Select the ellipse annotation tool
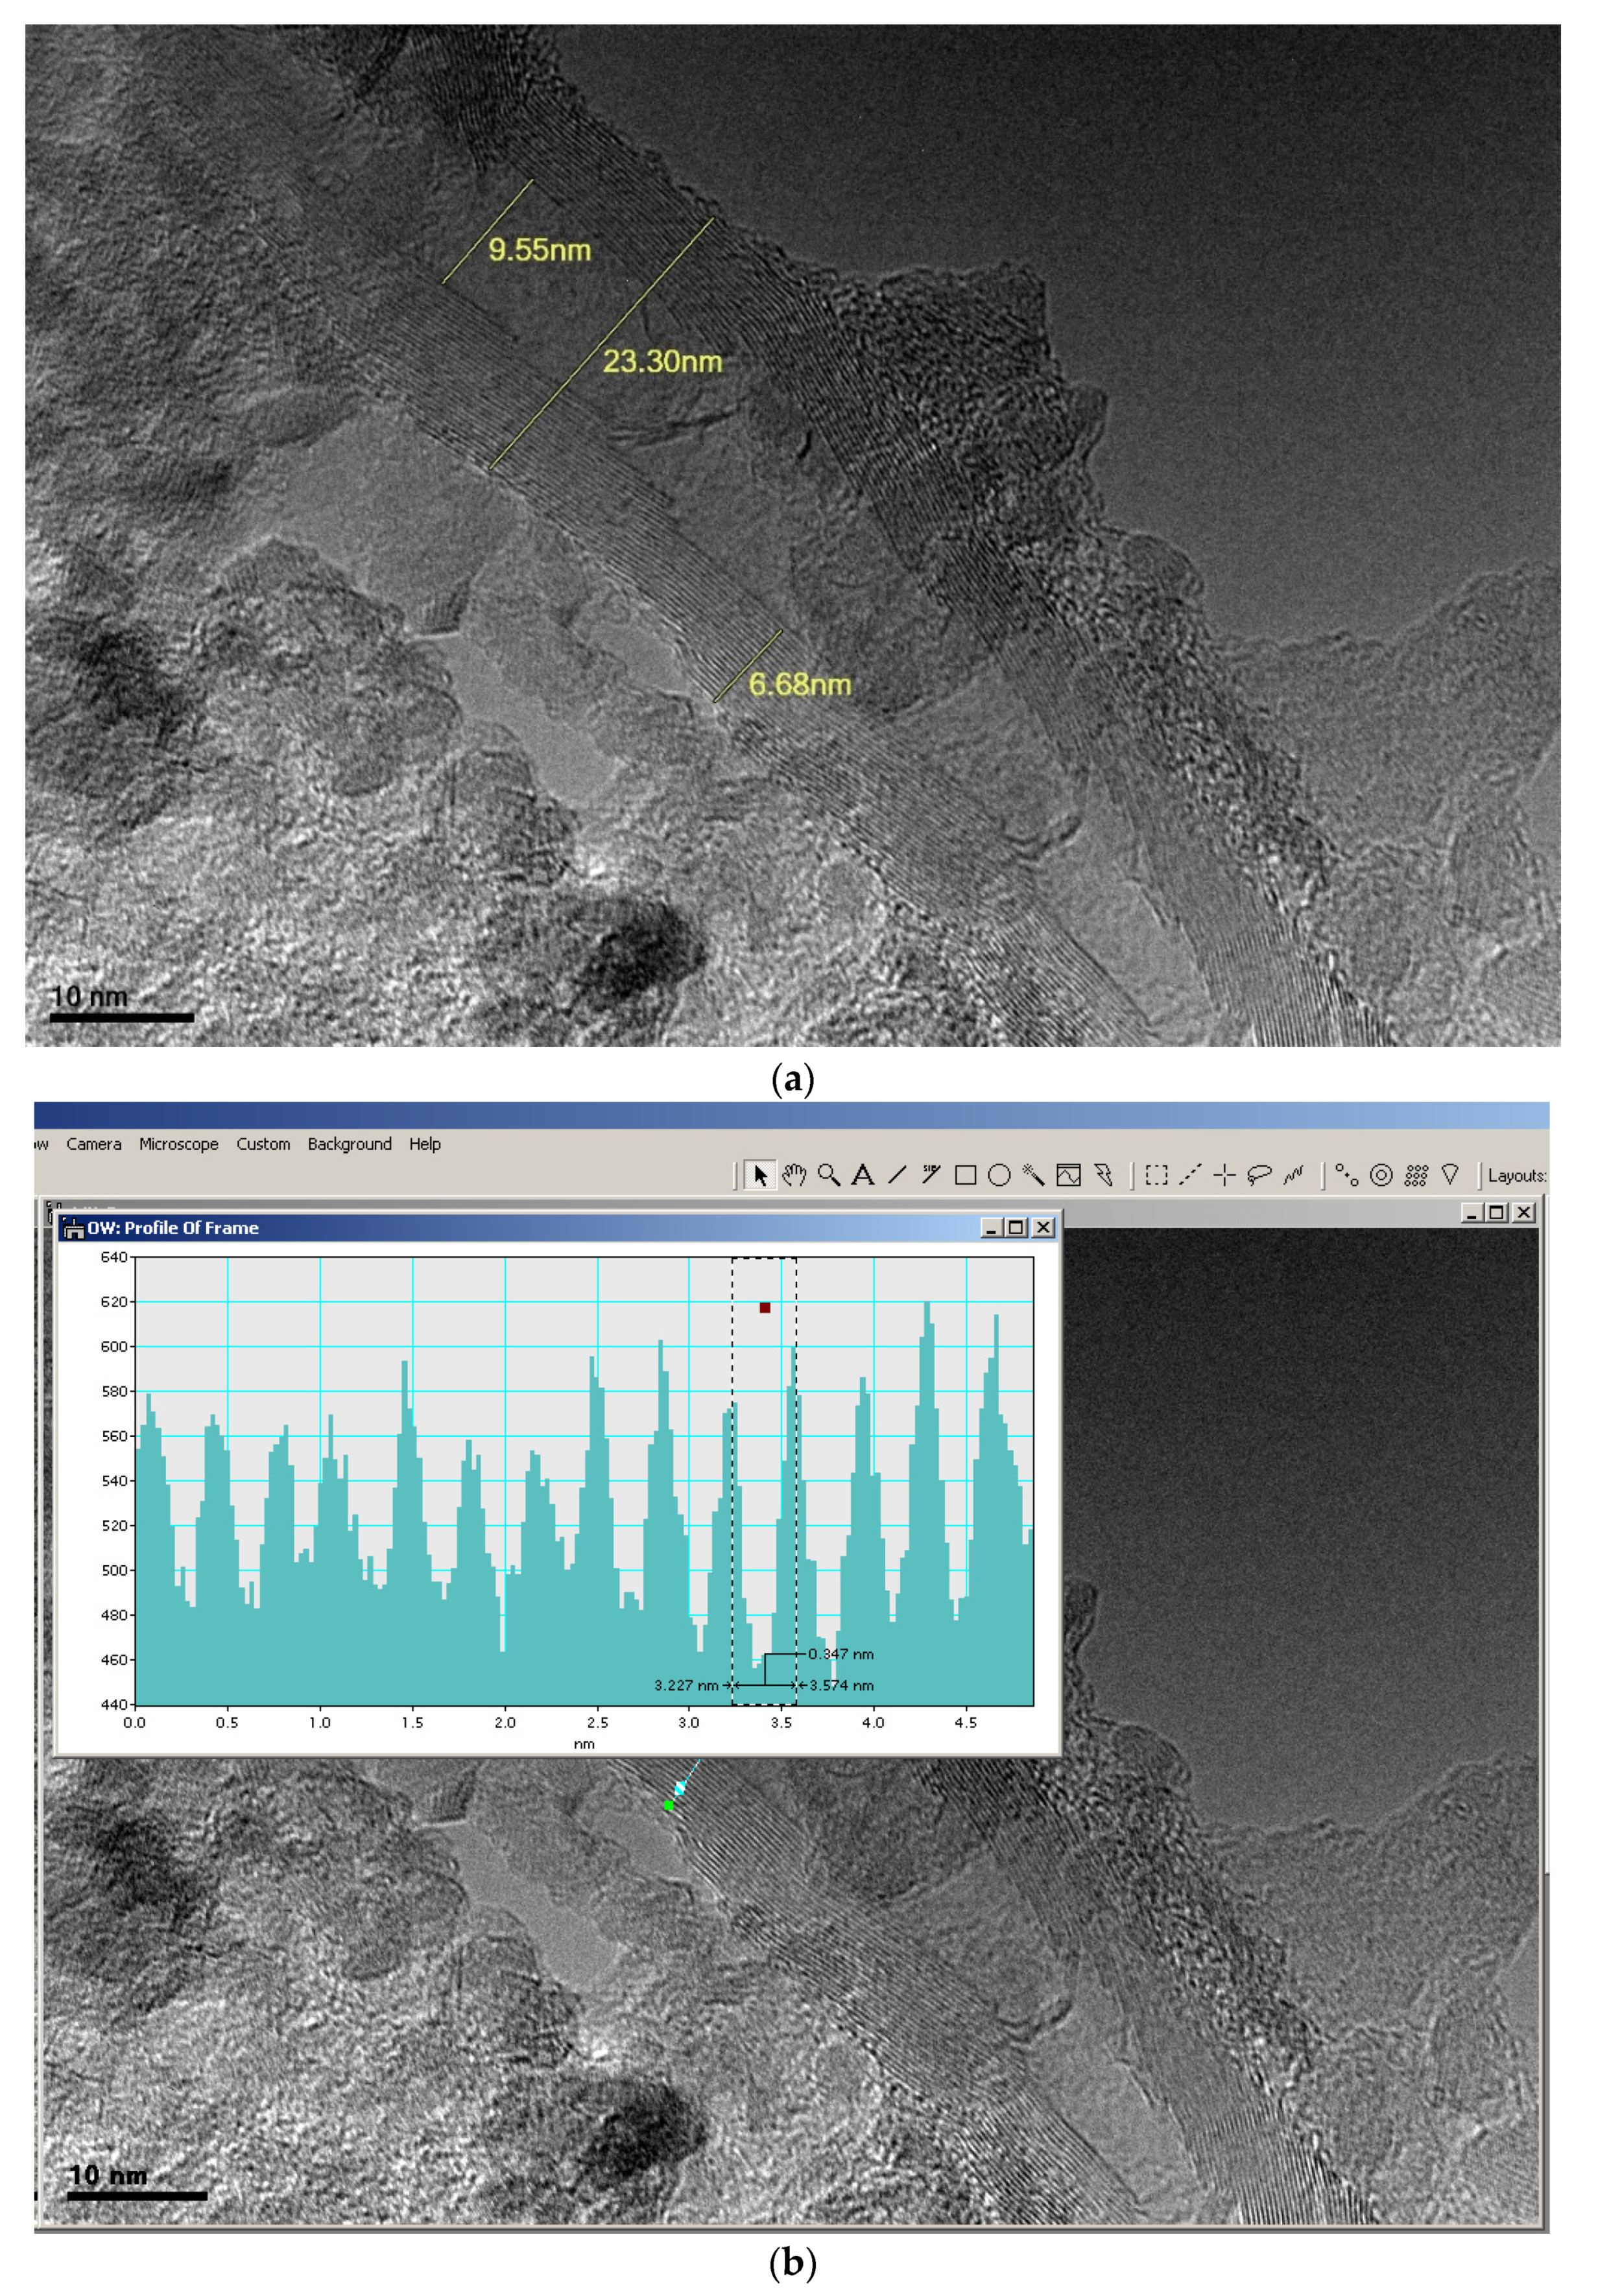The image size is (1598, 2296). click(x=999, y=1175)
